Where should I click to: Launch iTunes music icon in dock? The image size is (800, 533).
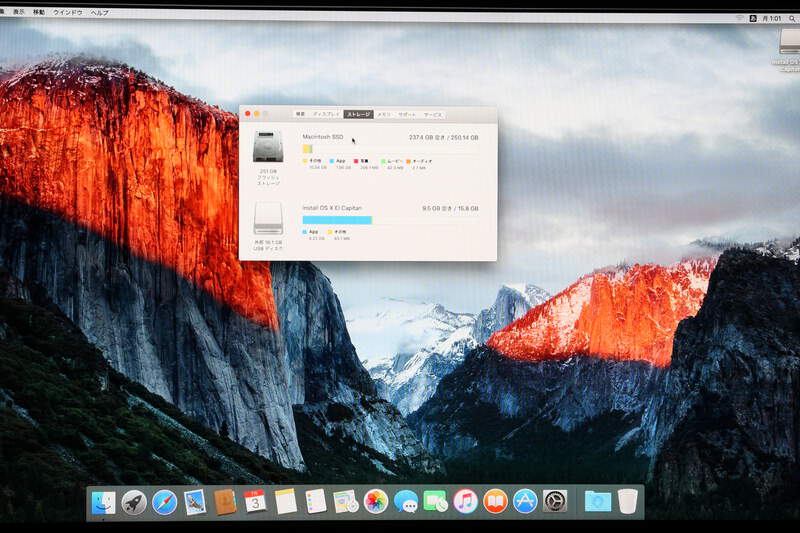pyautogui.click(x=465, y=501)
